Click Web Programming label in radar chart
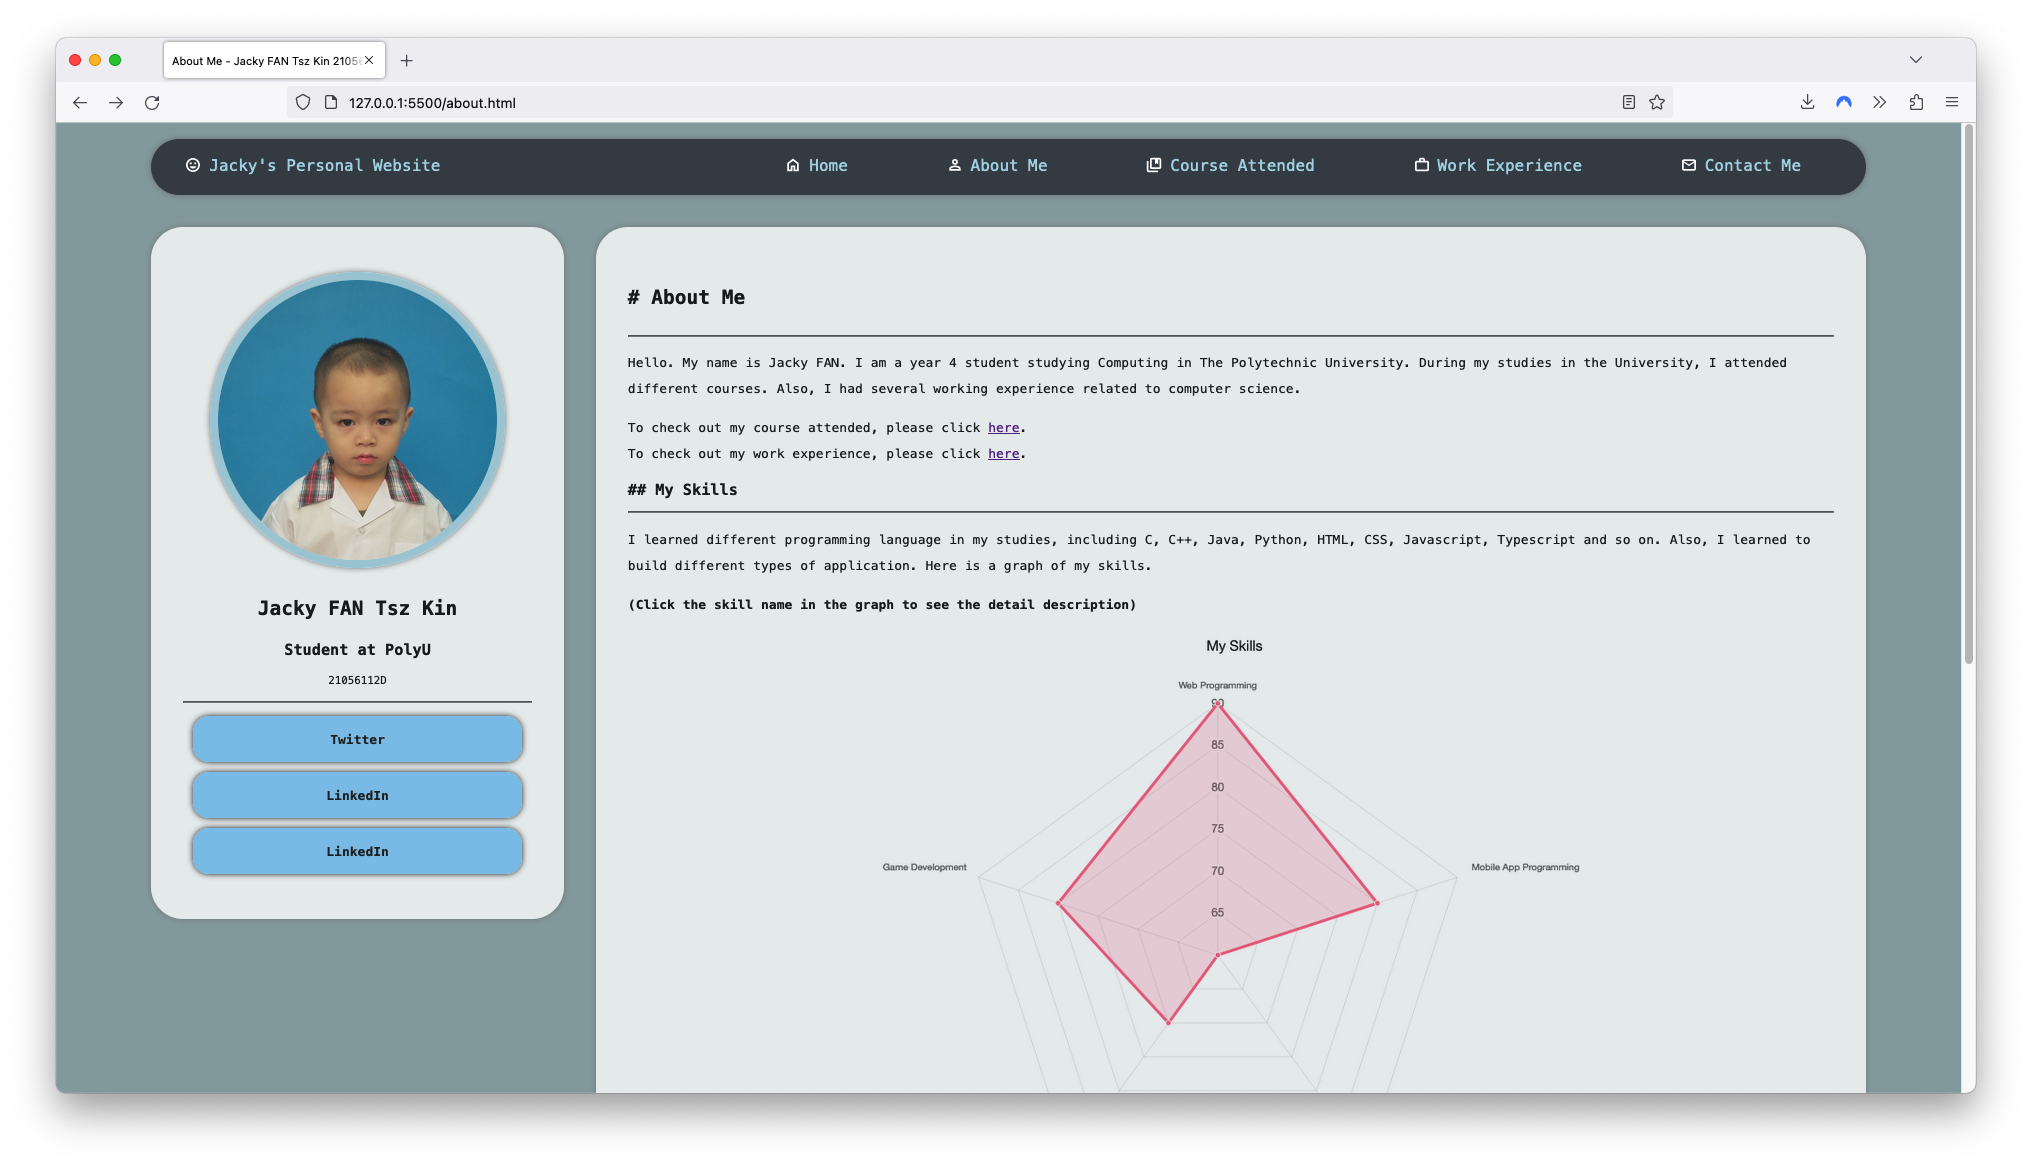The width and height of the screenshot is (2032, 1167). point(1217,686)
